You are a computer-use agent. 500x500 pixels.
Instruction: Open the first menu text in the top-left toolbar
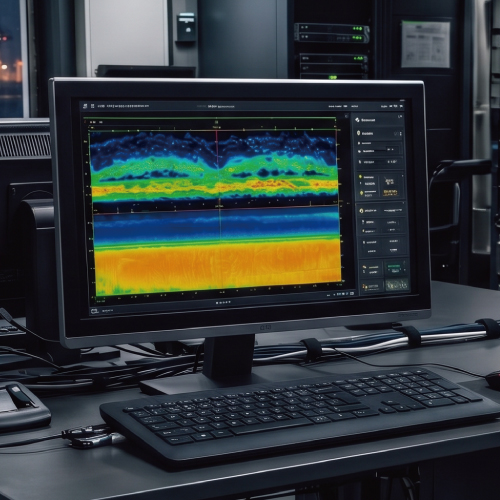(x=101, y=106)
